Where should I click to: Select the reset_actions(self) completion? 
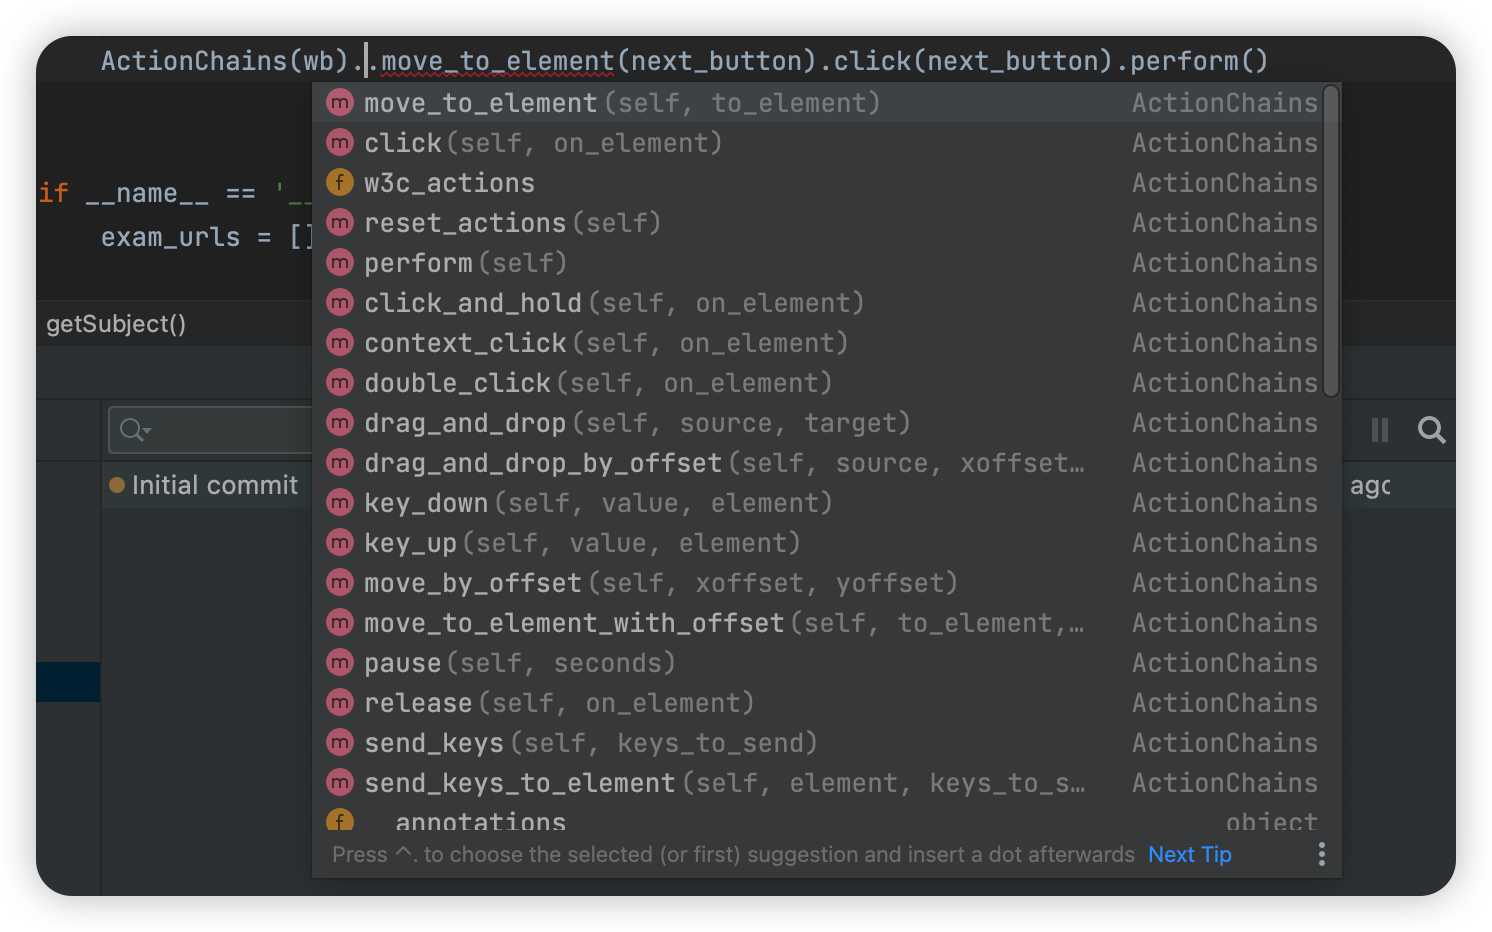512,223
